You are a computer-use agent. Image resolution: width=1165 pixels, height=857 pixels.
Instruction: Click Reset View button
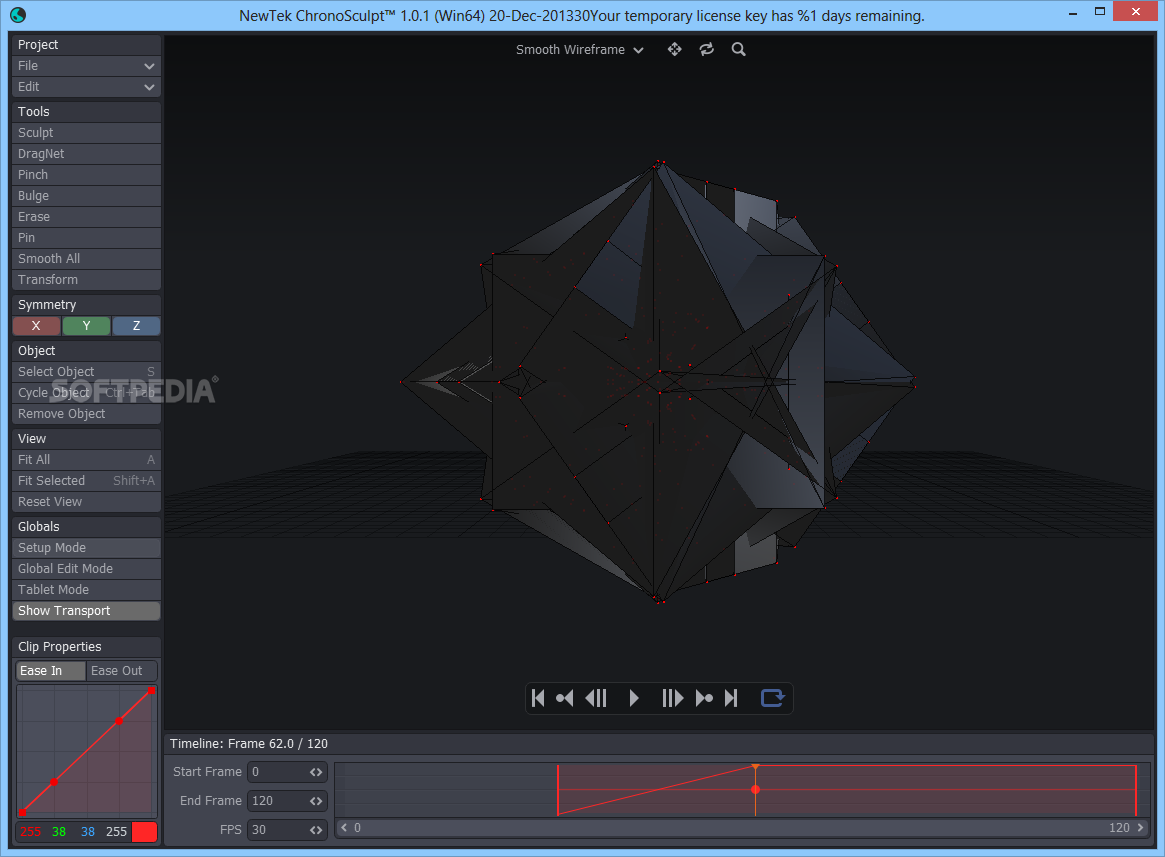pyautogui.click(x=86, y=502)
